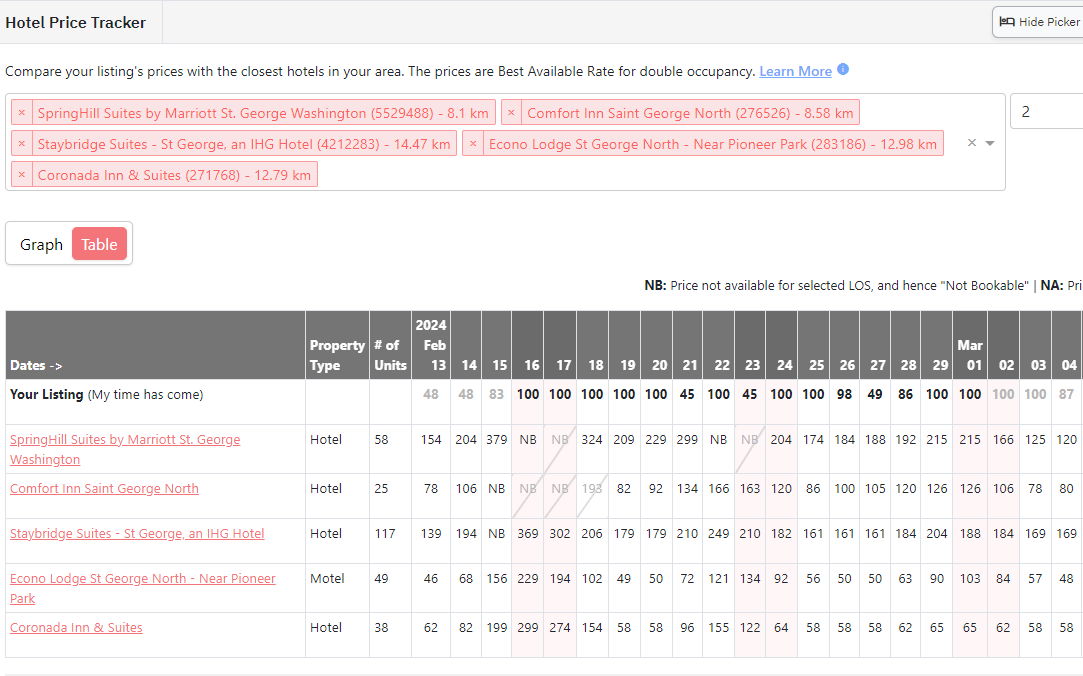
Task: Click the Hotel Price Tracker title tab
Action: tap(76, 23)
